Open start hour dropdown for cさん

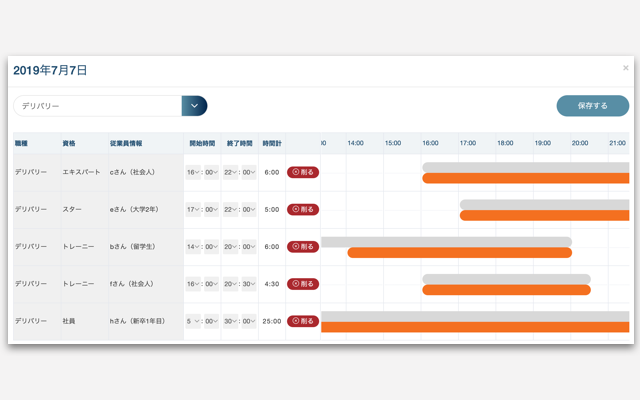193,172
